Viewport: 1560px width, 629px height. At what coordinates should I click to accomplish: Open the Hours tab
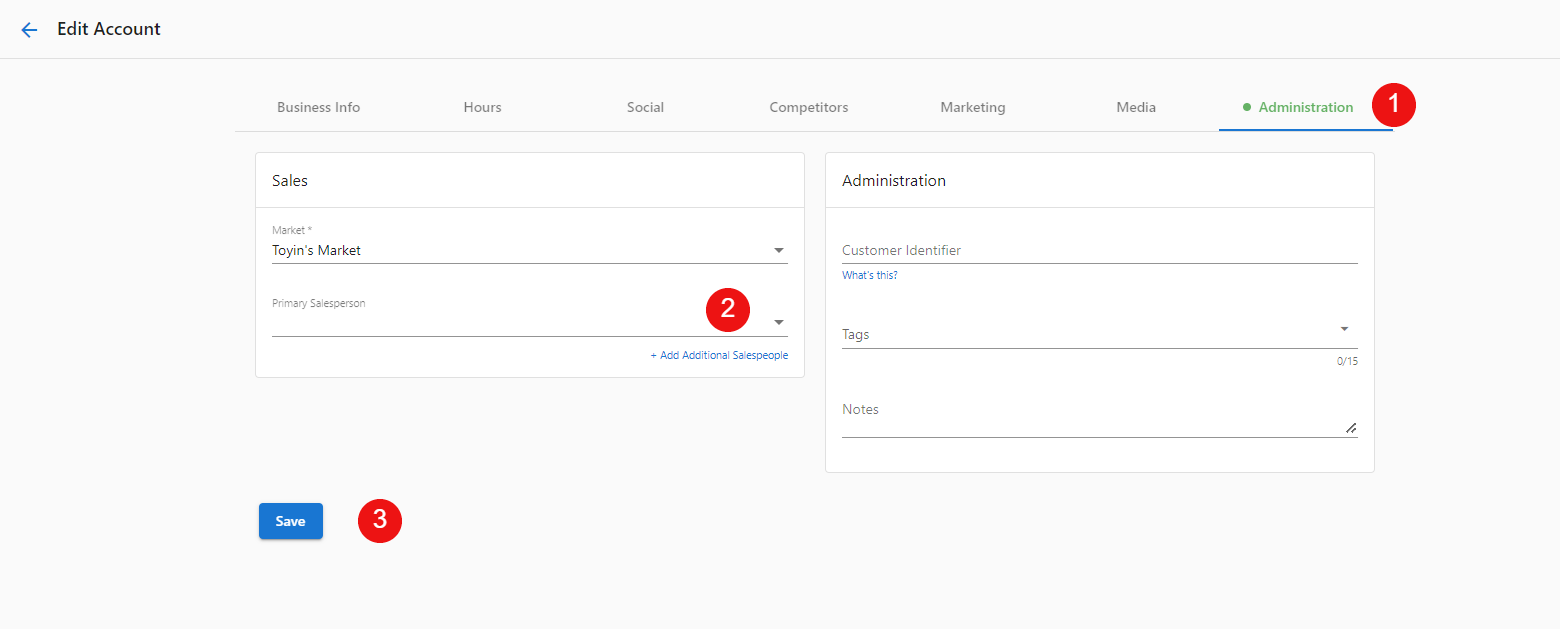[x=482, y=107]
